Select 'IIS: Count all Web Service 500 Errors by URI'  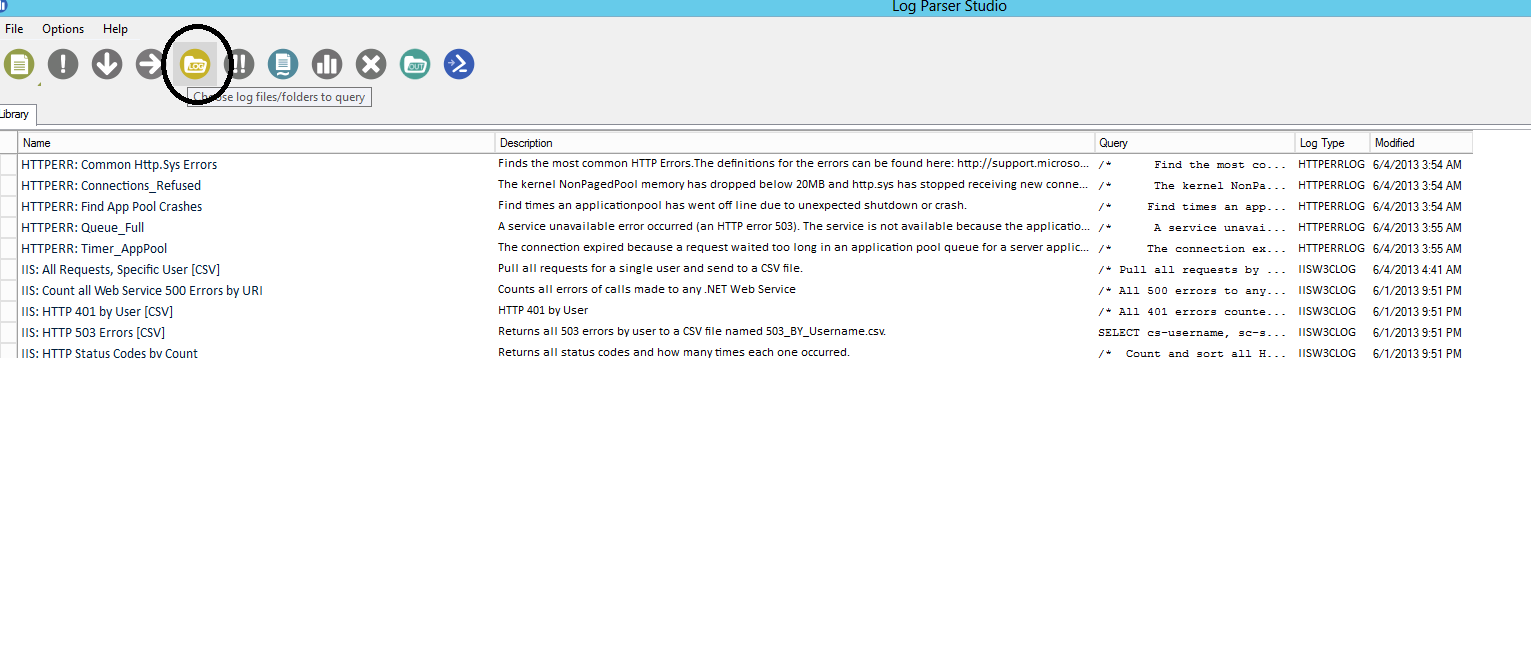tap(142, 291)
